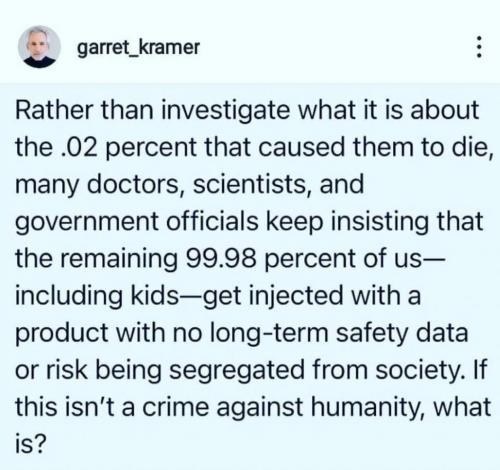This screenshot has height=470, width=500.
Task: Click the final 'is?' at the post end
Action: pos(30,444)
